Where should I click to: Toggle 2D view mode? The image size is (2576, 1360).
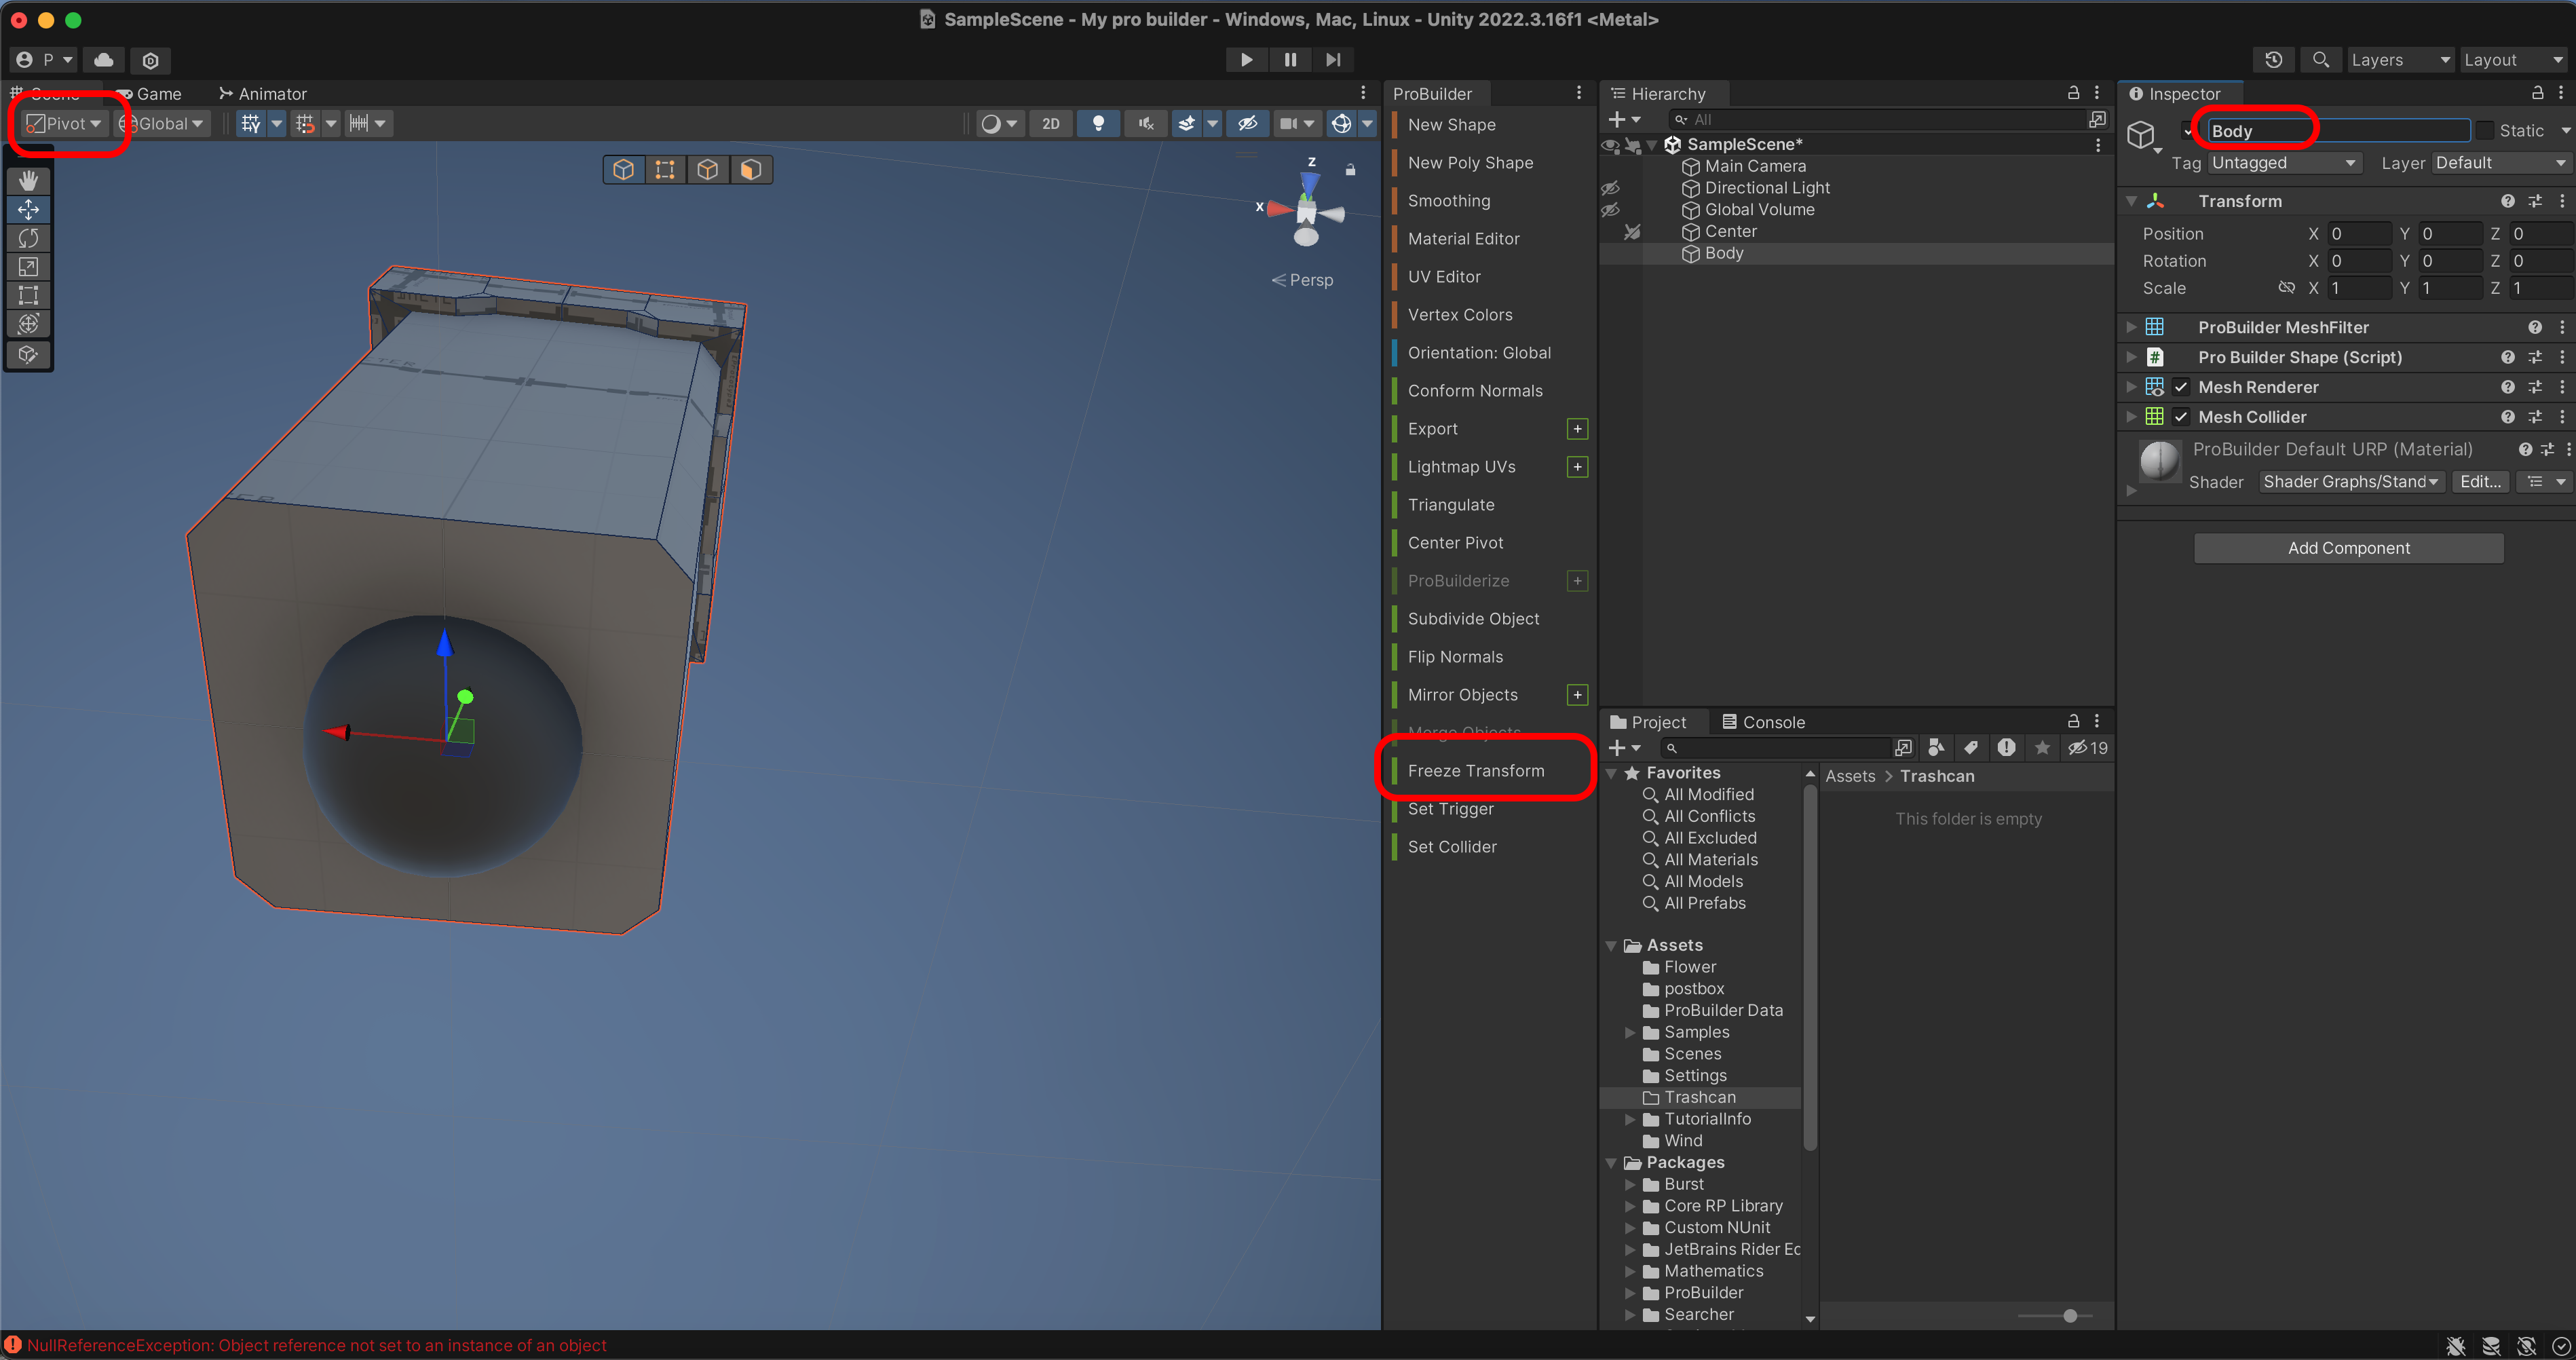(x=1050, y=124)
